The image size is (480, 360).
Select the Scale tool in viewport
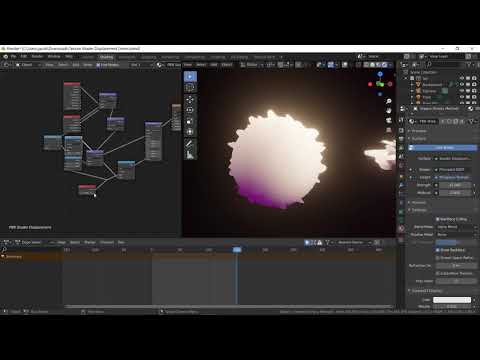(x=190, y=121)
